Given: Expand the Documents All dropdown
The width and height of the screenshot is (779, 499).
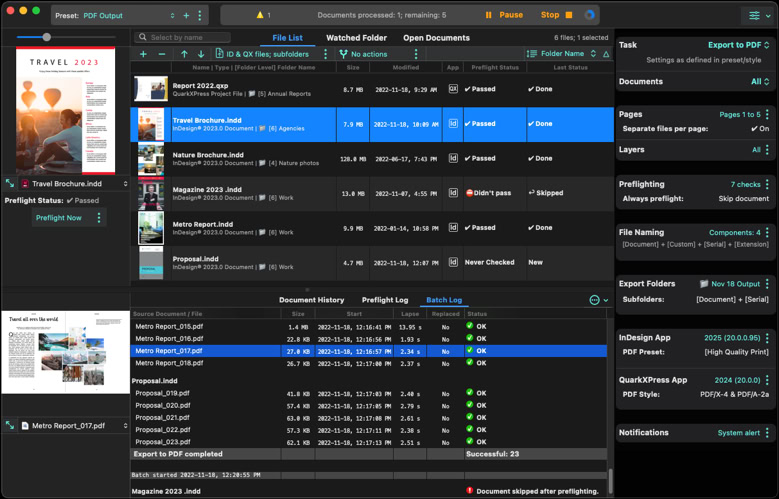Looking at the screenshot, I should point(760,82).
